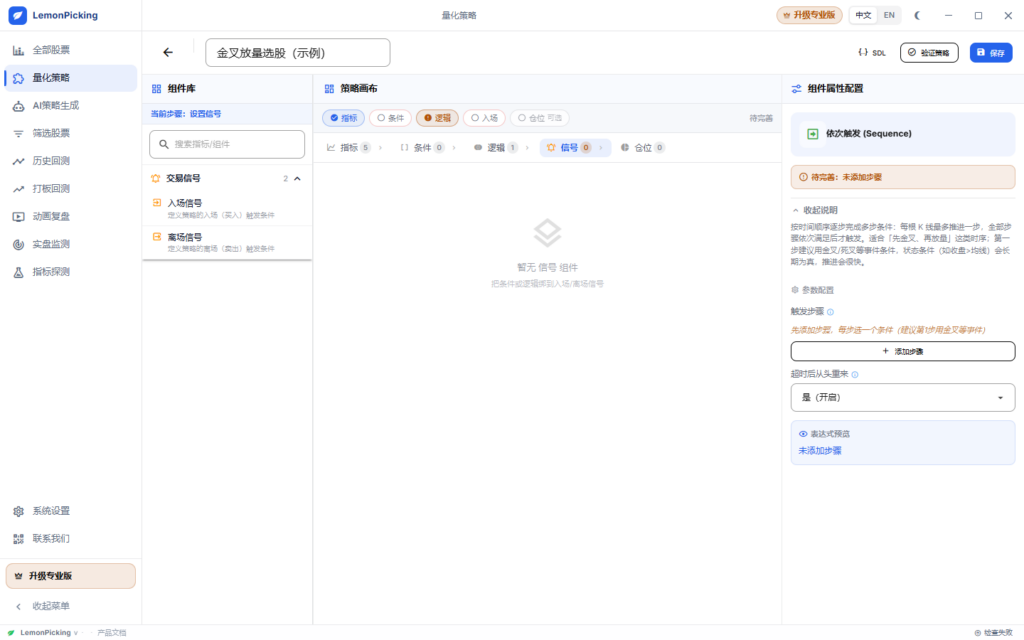The height and width of the screenshot is (640, 1024).
Task: Select the 离场信号 component
Action: [x=227, y=243]
